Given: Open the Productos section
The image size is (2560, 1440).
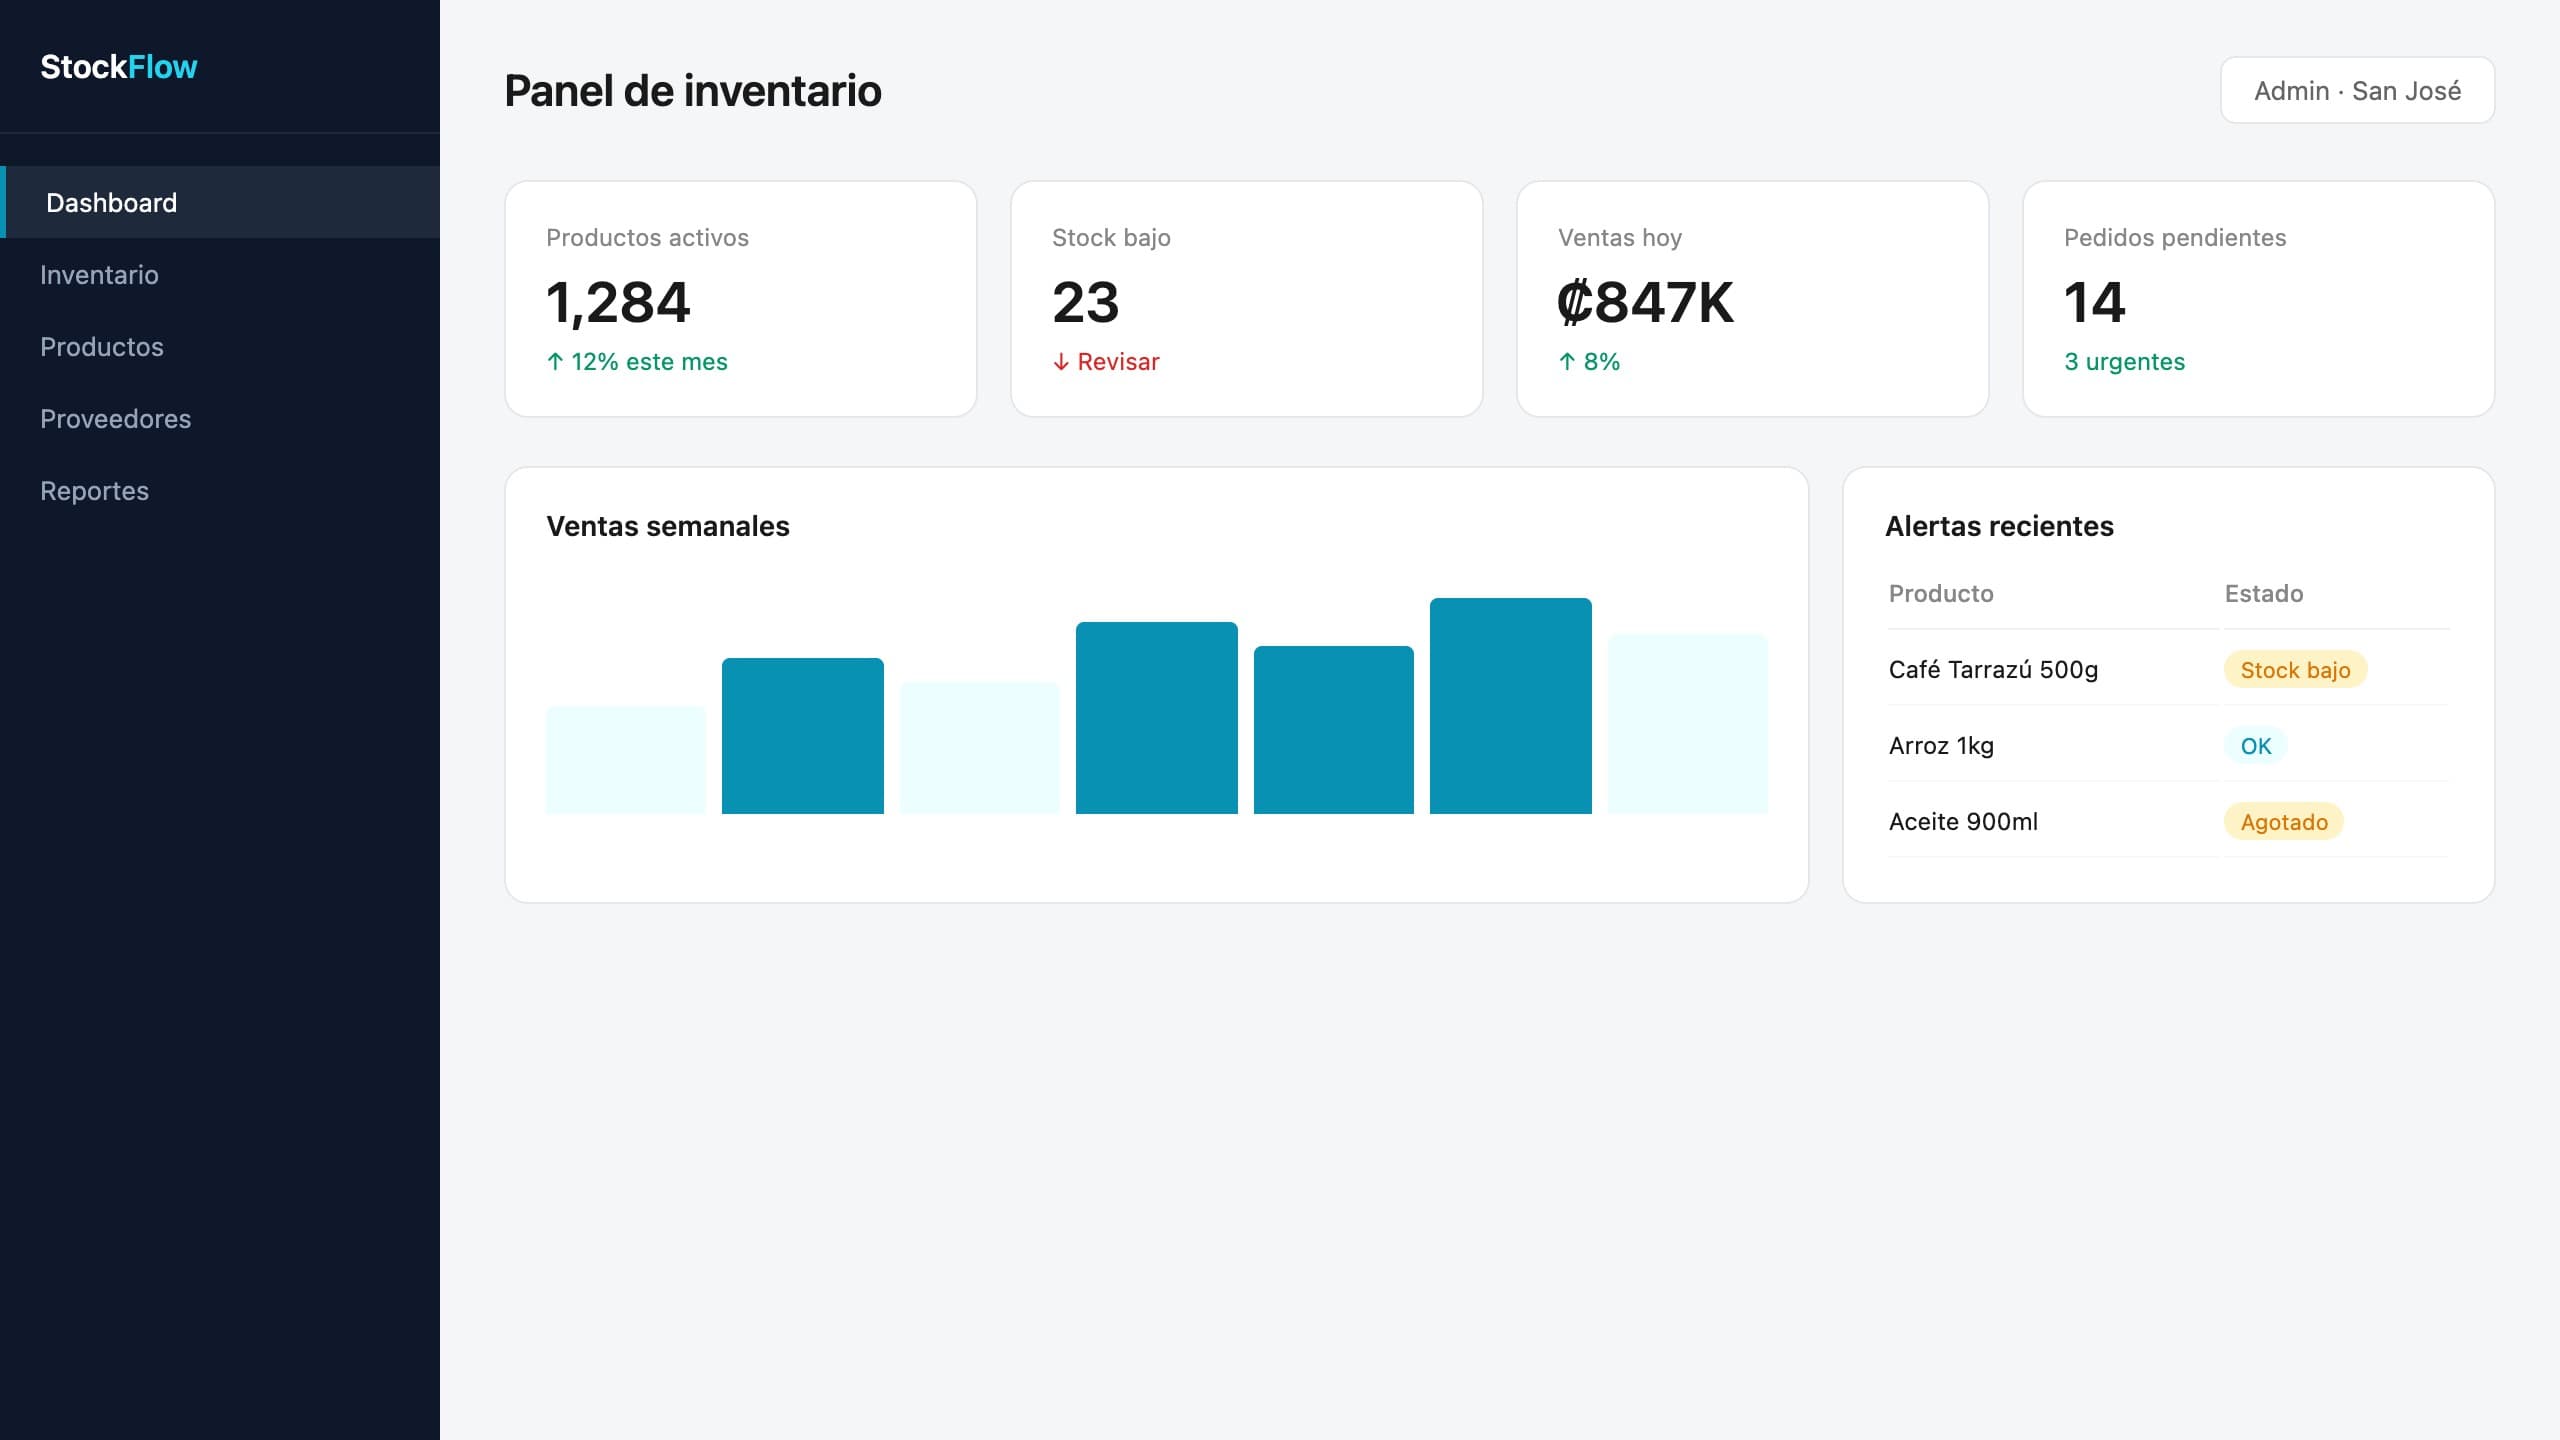Looking at the screenshot, I should pyautogui.click(x=220, y=346).
